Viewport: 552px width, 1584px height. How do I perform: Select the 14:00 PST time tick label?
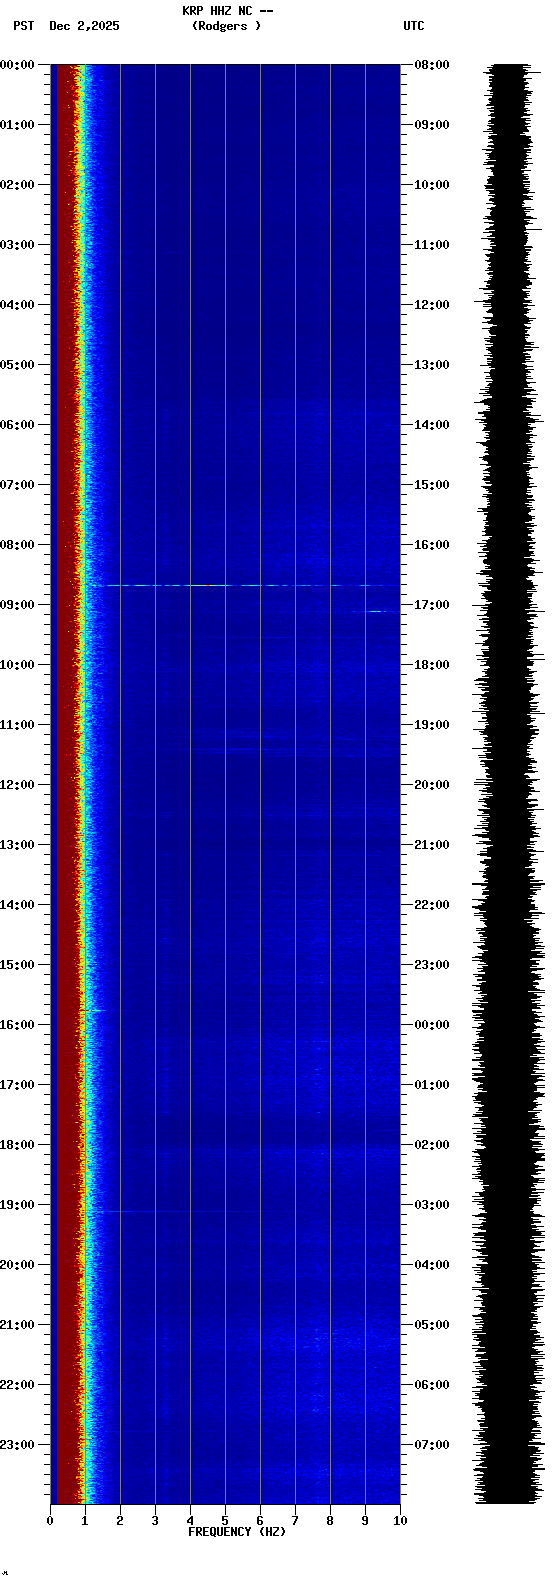17,905
